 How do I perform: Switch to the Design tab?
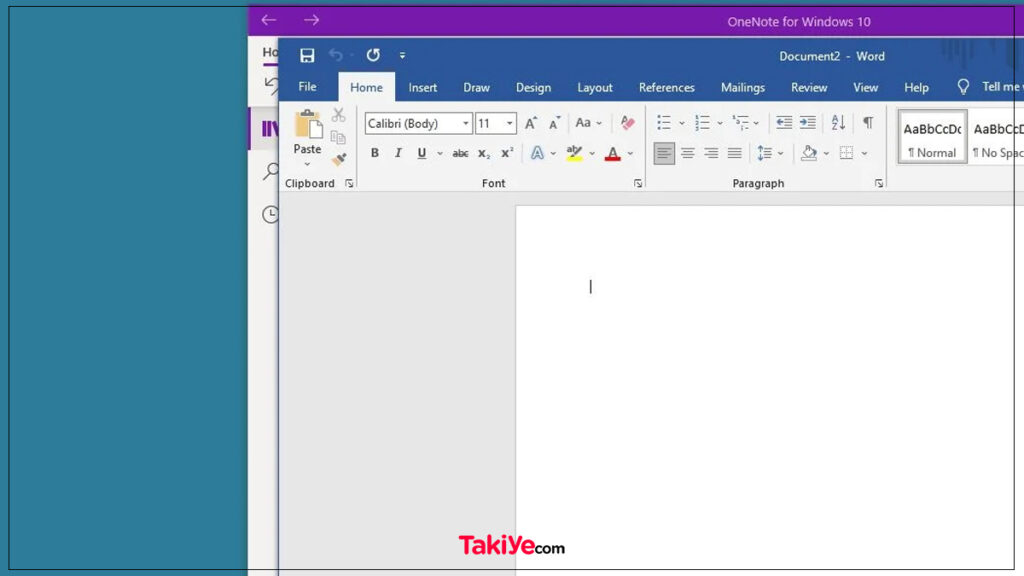[534, 88]
